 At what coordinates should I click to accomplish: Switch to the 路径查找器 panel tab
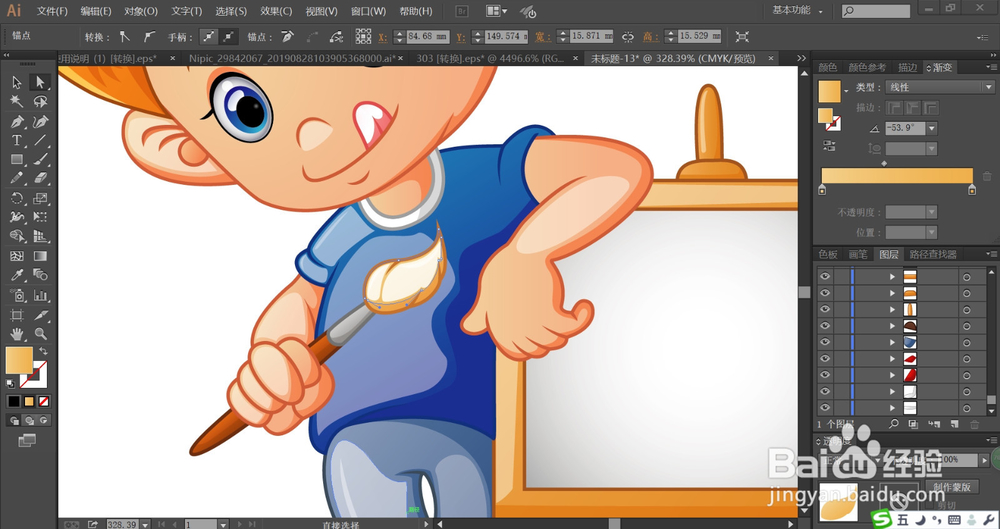click(x=933, y=254)
